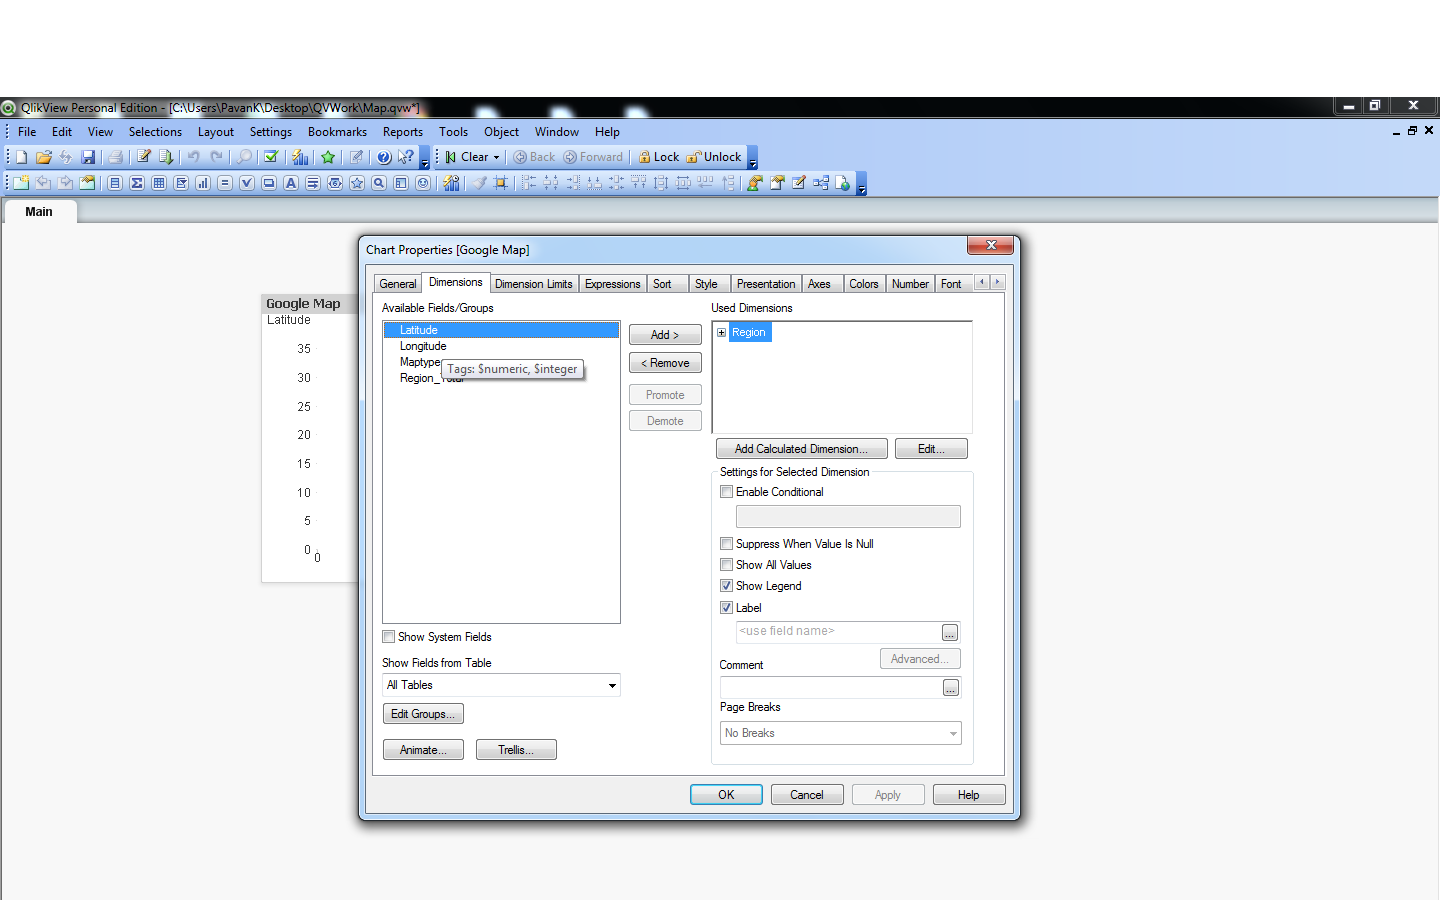This screenshot has height=900, width=1440.
Task: Create a Search Object with the magnifier icon
Action: click(379, 183)
